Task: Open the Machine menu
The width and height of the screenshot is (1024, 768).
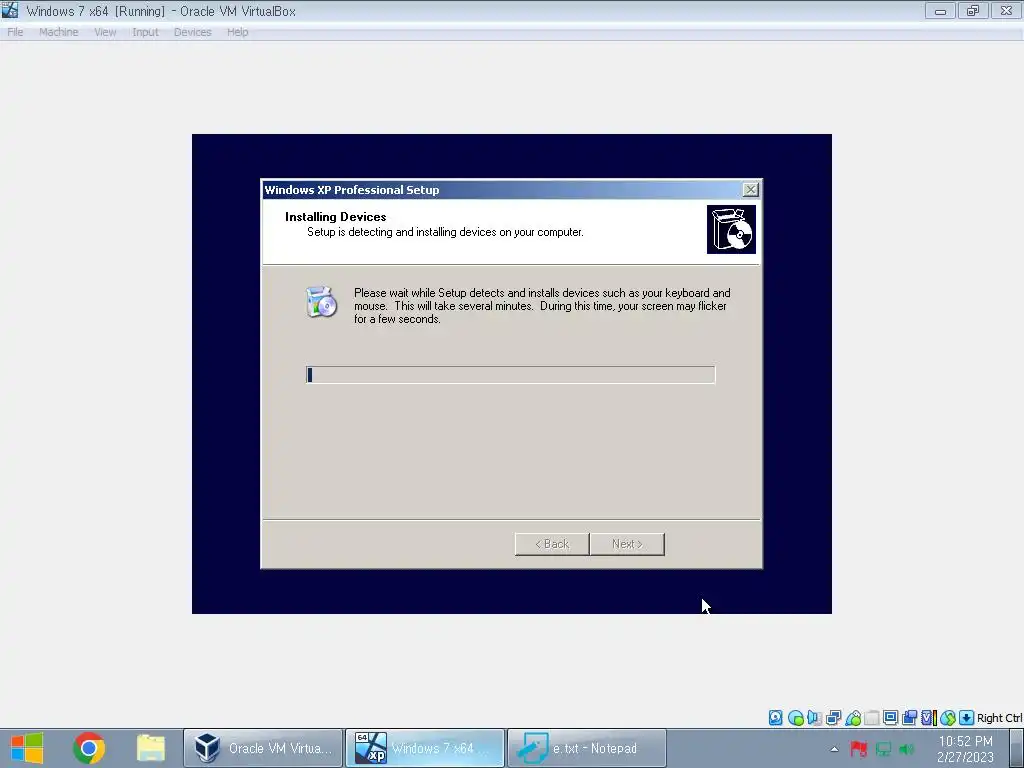Action: [58, 32]
